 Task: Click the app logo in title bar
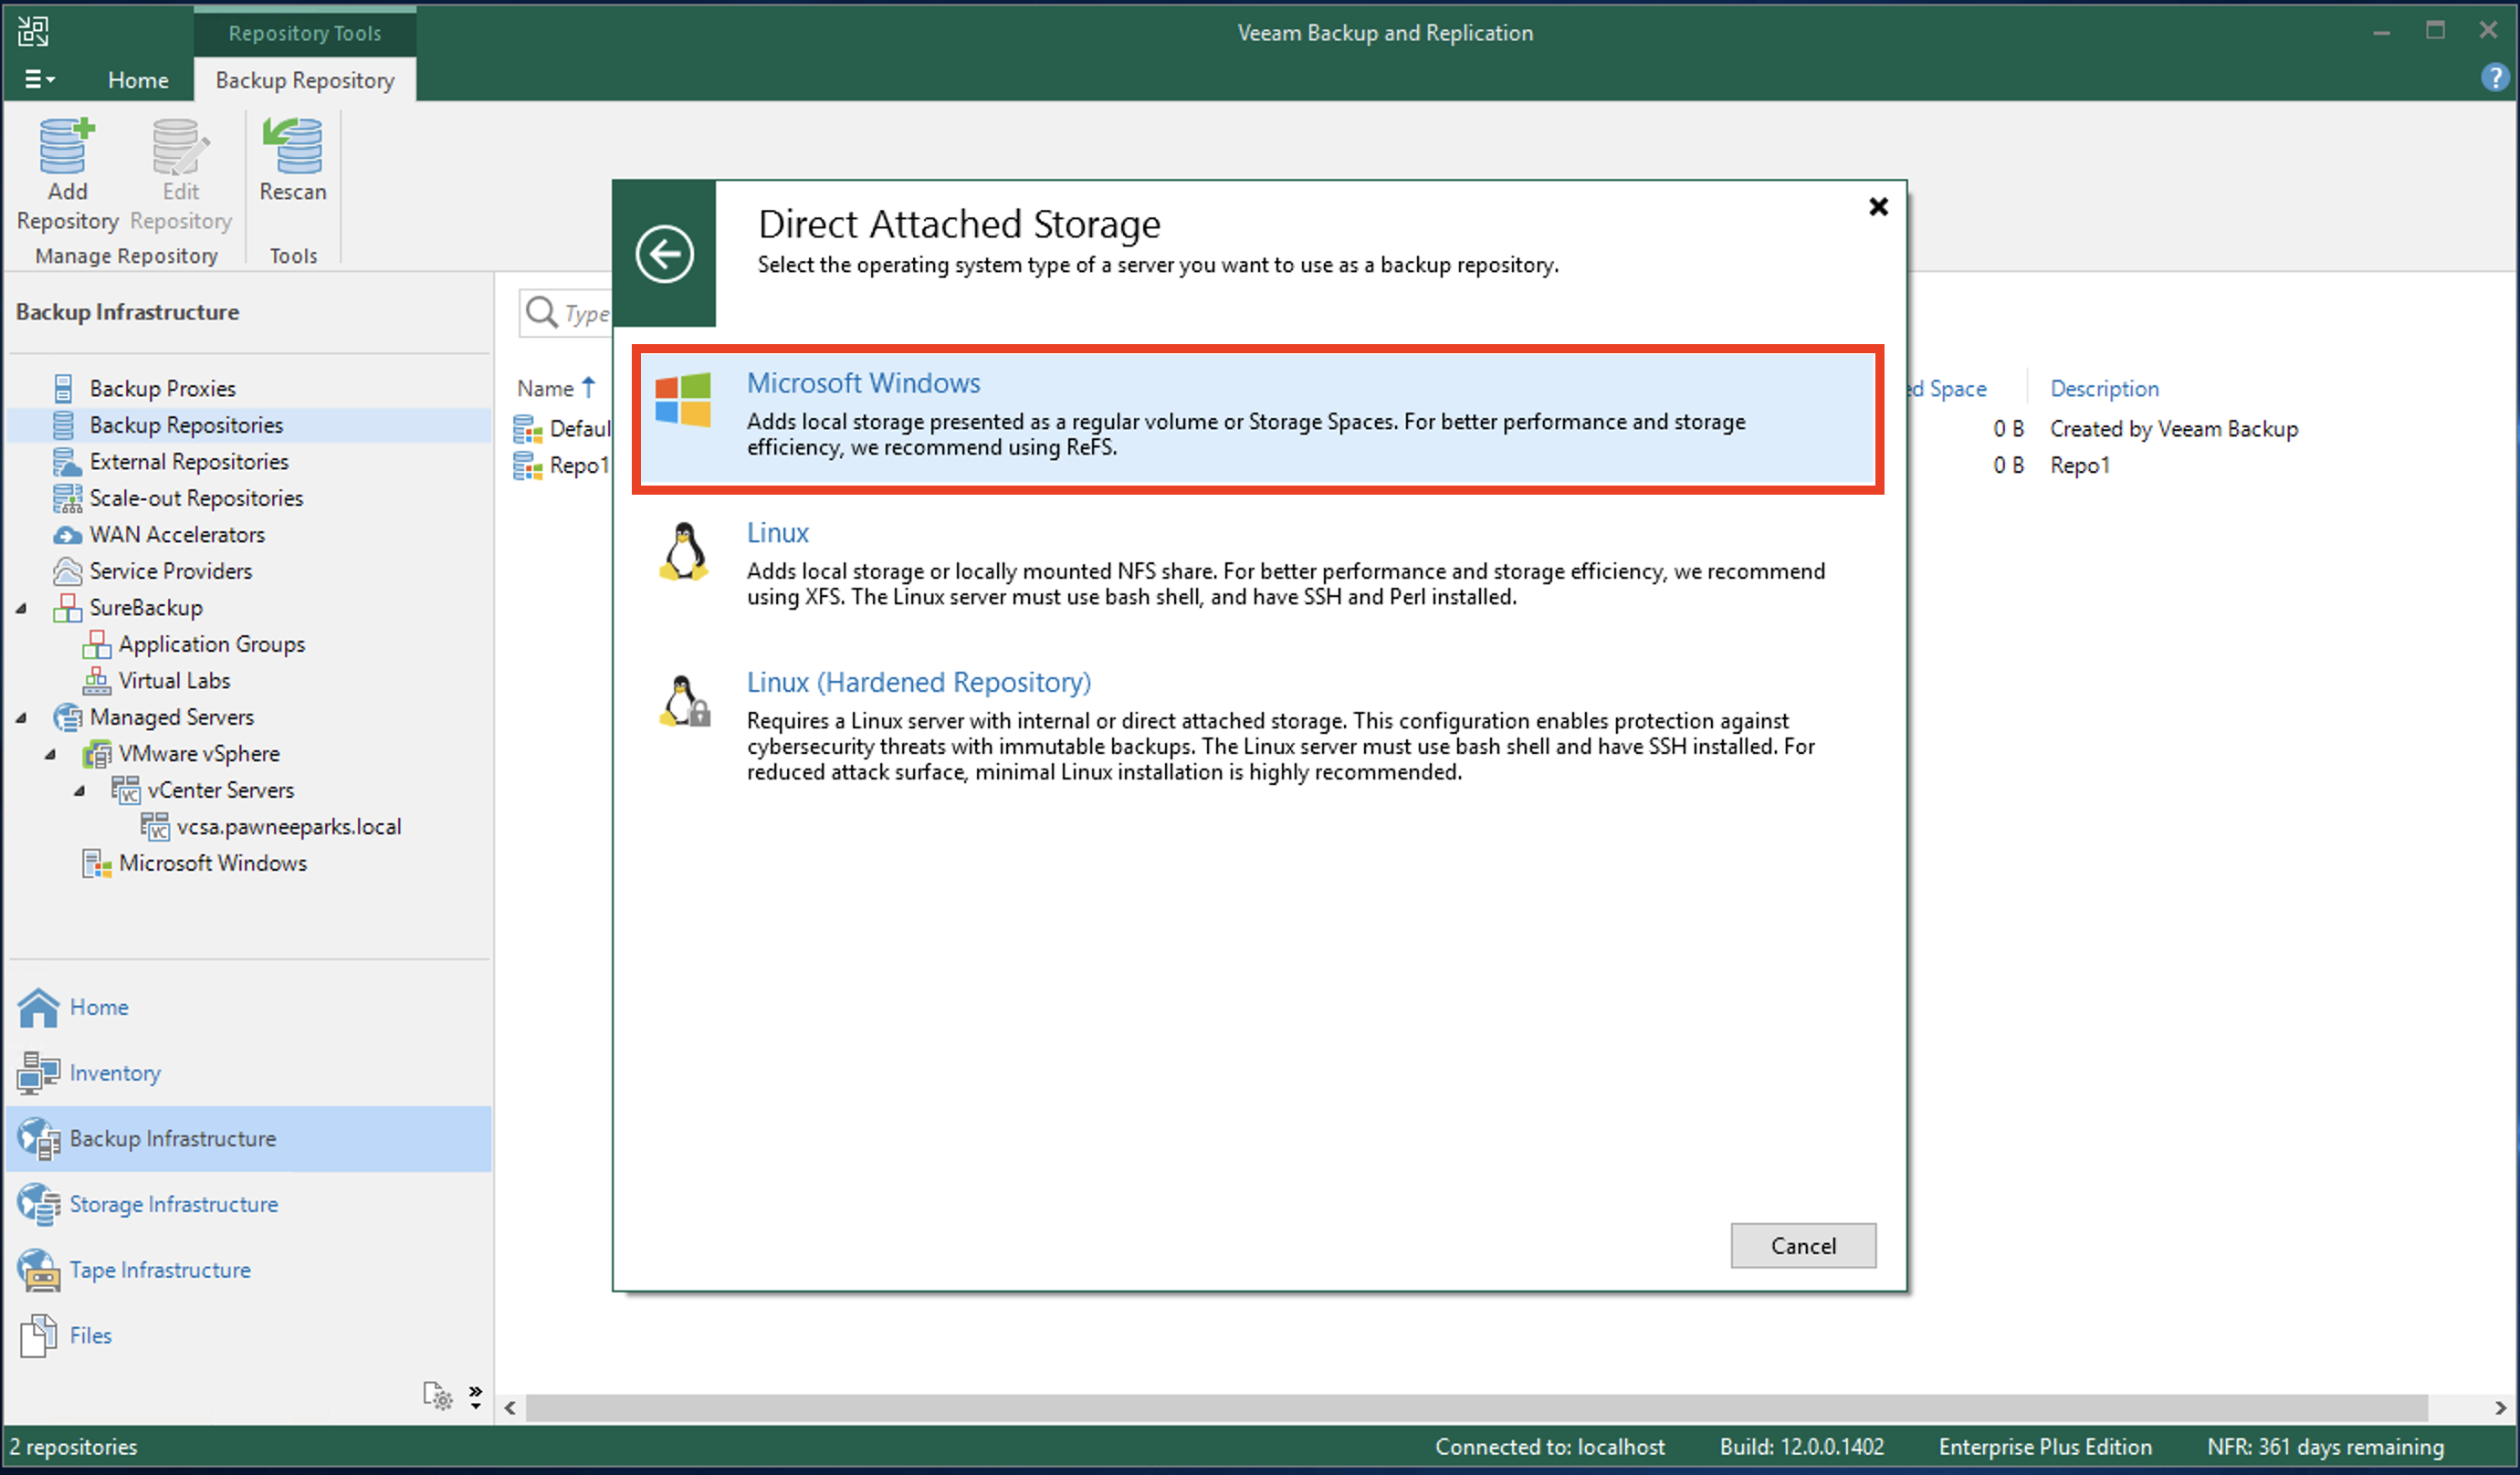[x=33, y=32]
